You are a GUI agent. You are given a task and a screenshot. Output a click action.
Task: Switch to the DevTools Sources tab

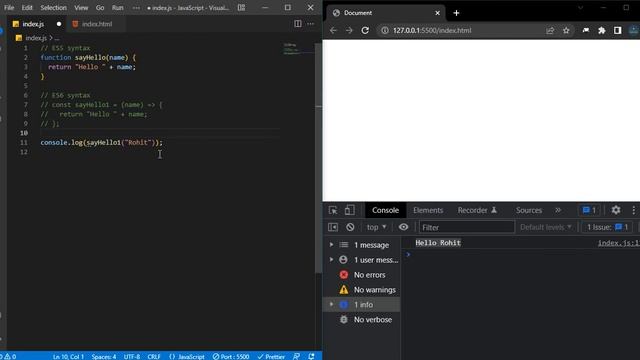click(x=529, y=210)
